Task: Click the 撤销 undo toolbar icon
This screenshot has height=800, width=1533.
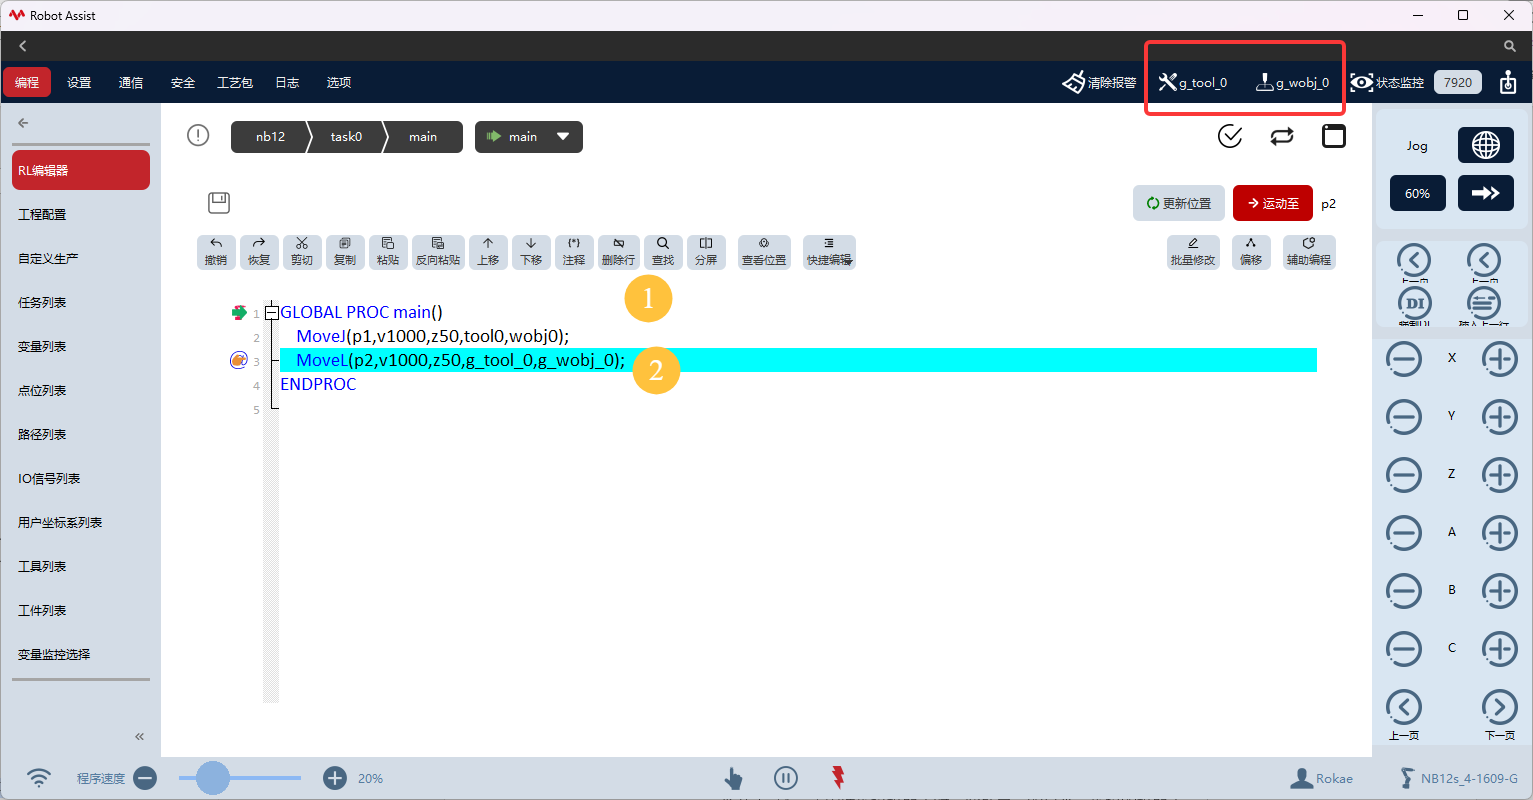Action: tap(216, 252)
